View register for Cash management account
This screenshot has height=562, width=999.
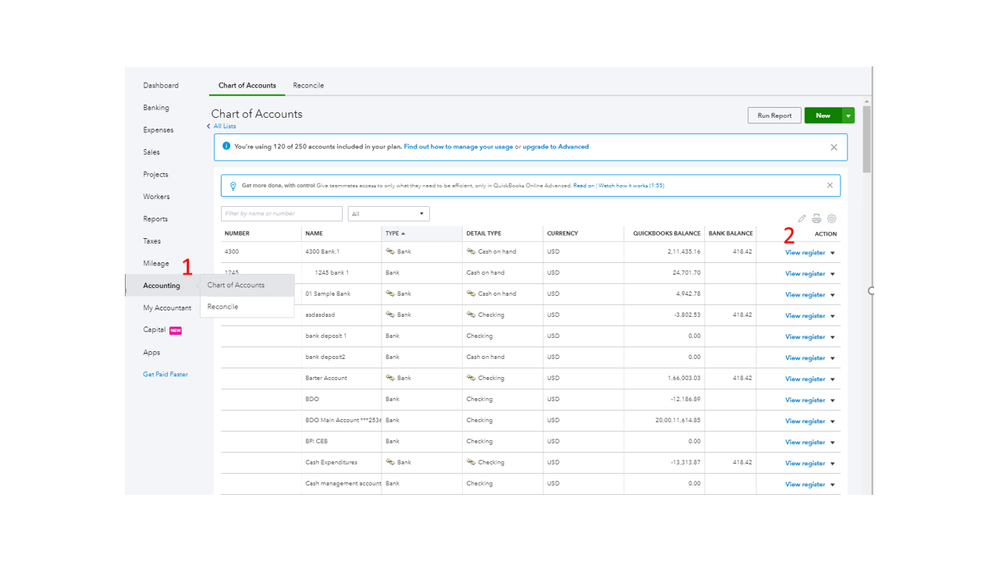click(x=805, y=484)
